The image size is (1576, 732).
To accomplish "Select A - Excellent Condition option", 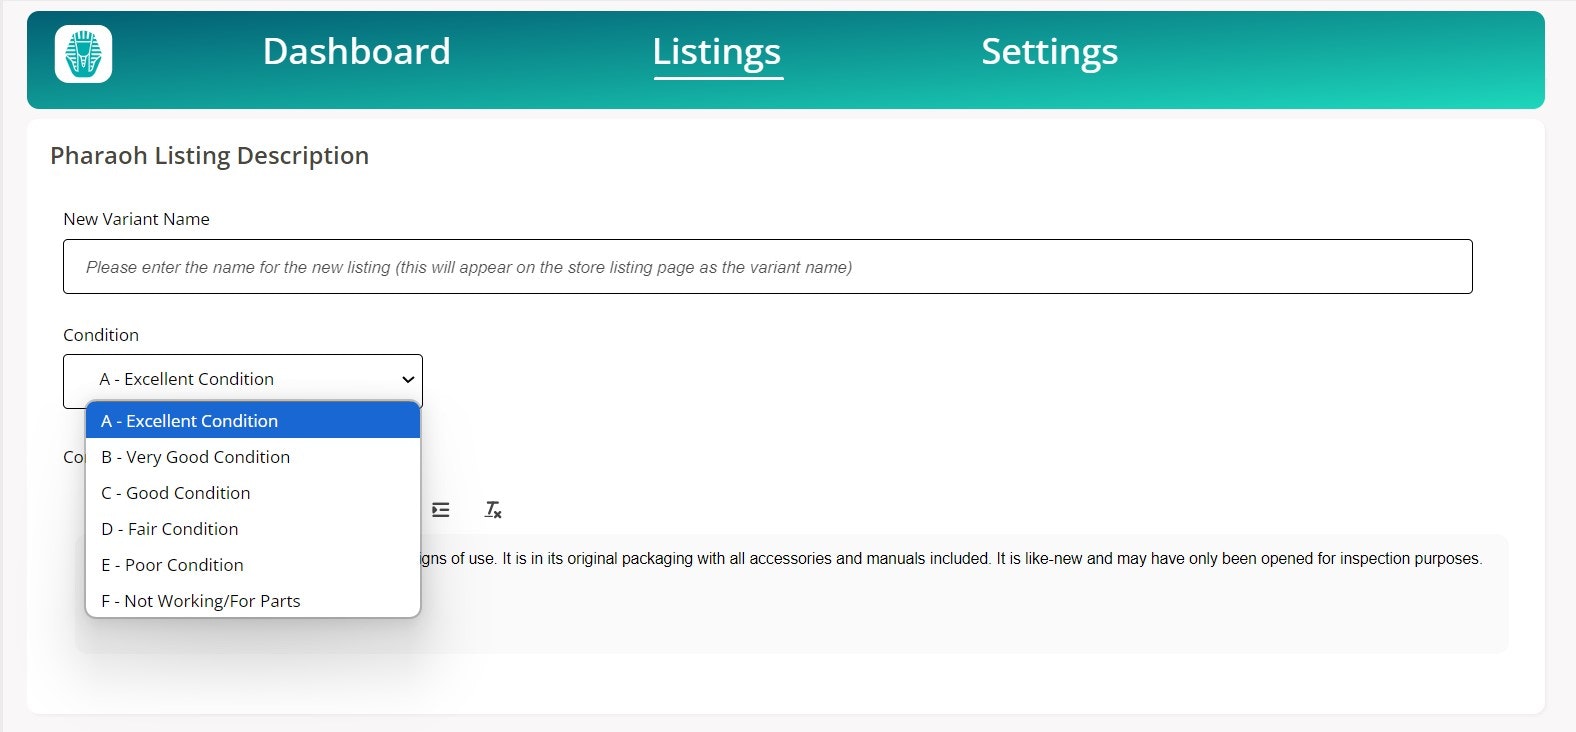I will (253, 421).
